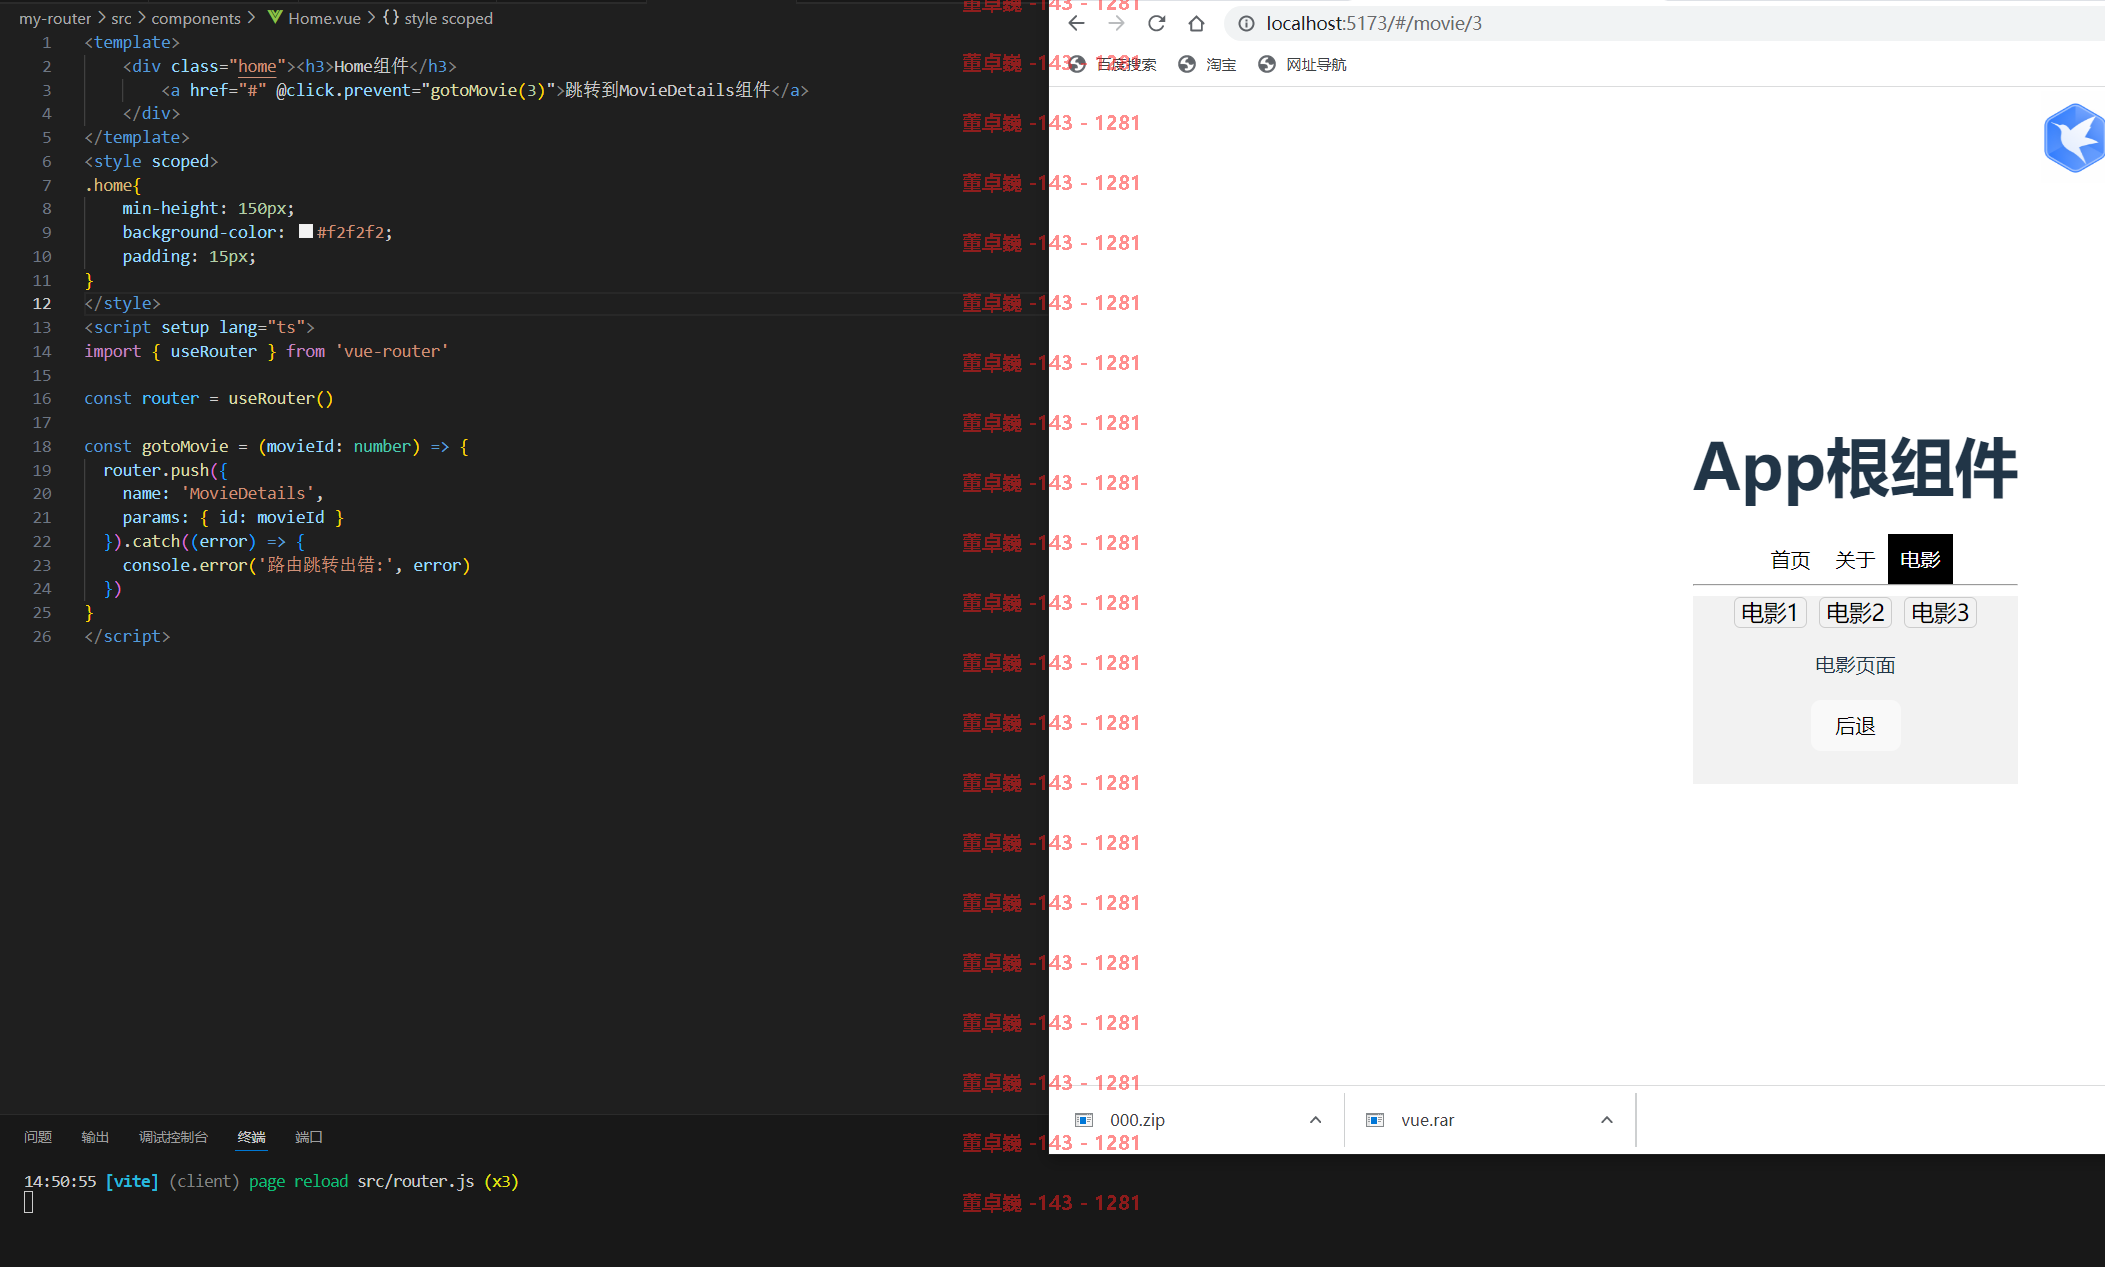
Task: Click the src breadcrumb
Action: pyautogui.click(x=121, y=18)
